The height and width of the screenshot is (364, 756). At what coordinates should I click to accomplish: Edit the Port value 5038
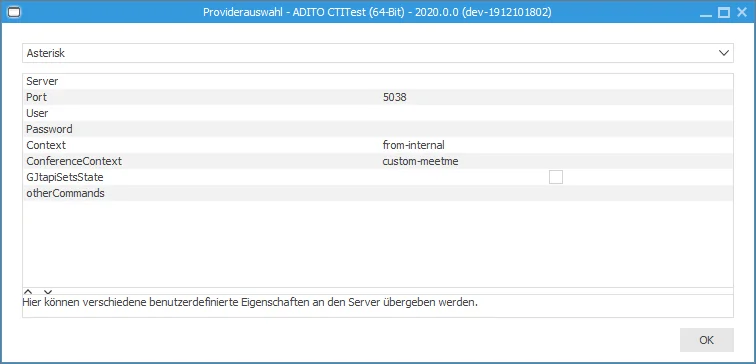pos(394,97)
